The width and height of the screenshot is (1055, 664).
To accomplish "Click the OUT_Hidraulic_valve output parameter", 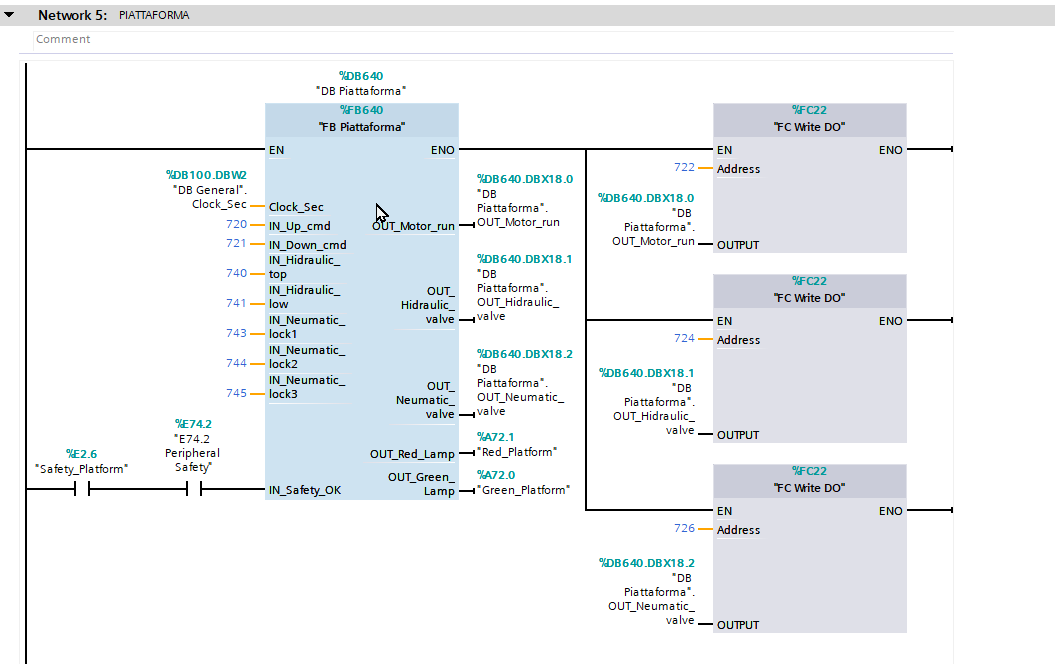I will 428,305.
